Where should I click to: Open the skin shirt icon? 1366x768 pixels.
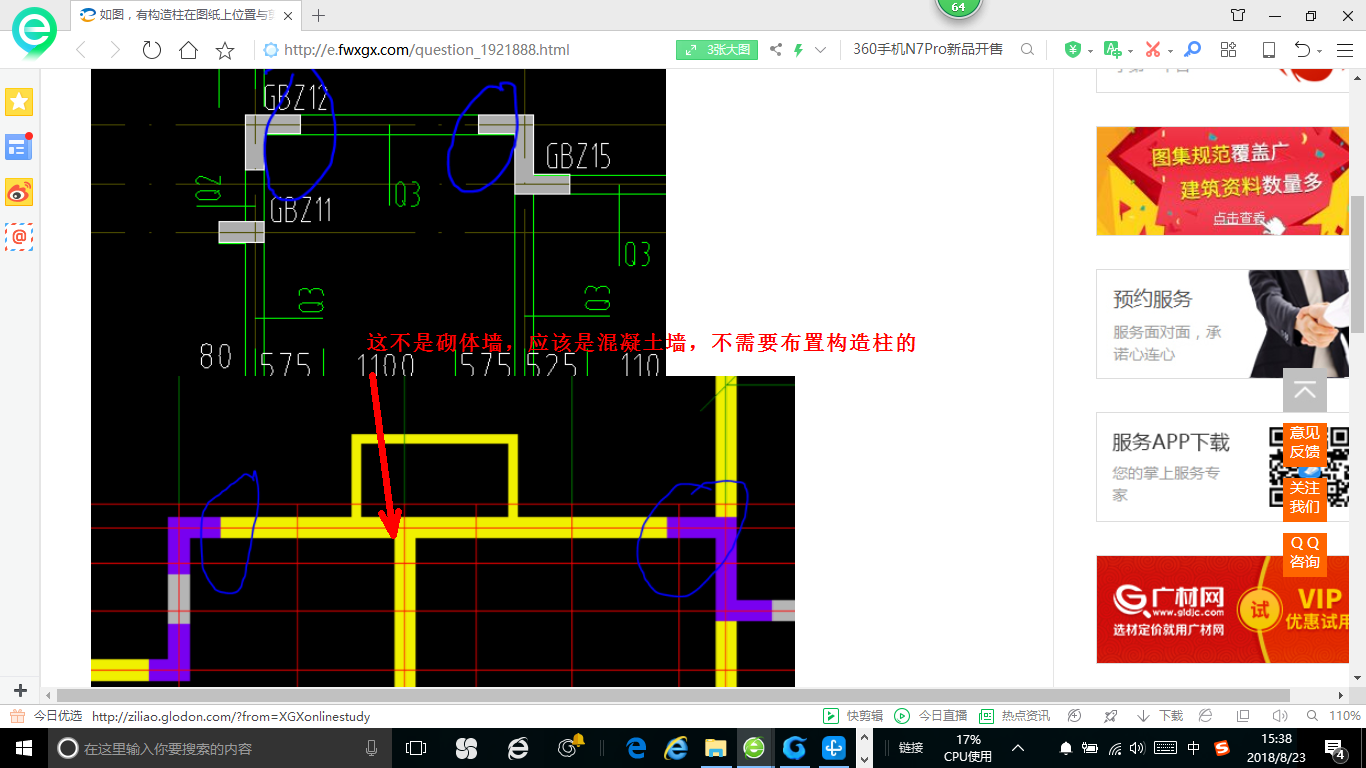click(1238, 16)
